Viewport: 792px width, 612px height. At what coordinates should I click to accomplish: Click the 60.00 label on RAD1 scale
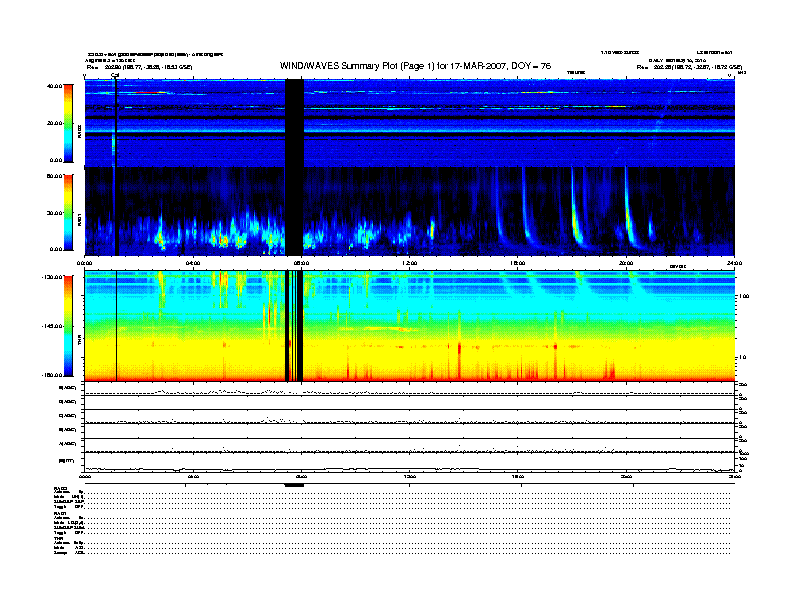[x=54, y=176]
